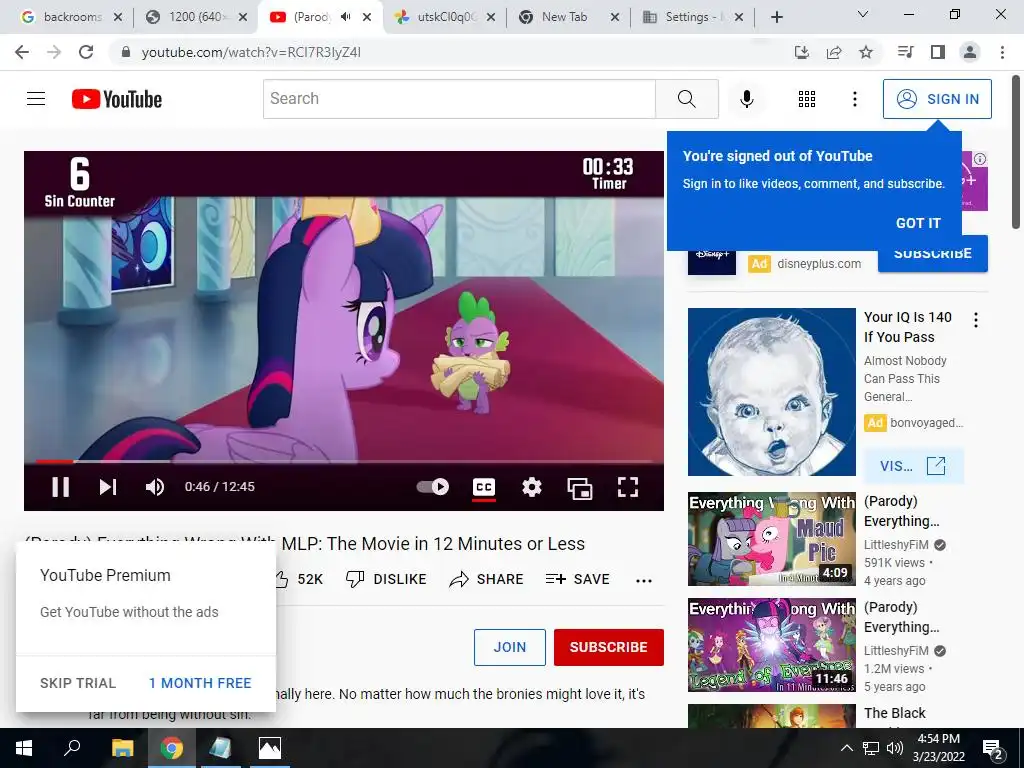The height and width of the screenshot is (768, 1024).
Task: Go to YouTube home via logo
Action: coord(117,99)
